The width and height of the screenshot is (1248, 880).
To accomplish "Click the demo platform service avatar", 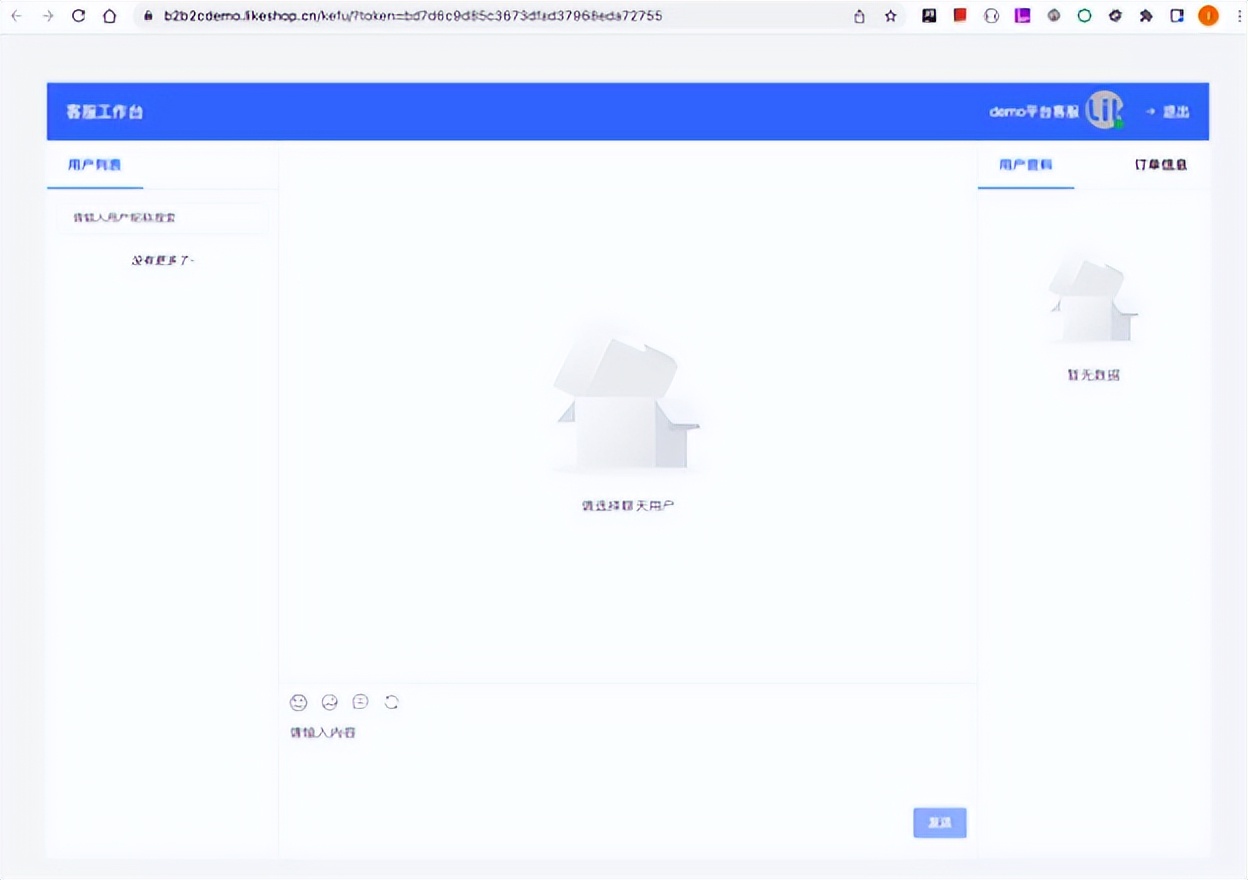I will [1105, 110].
